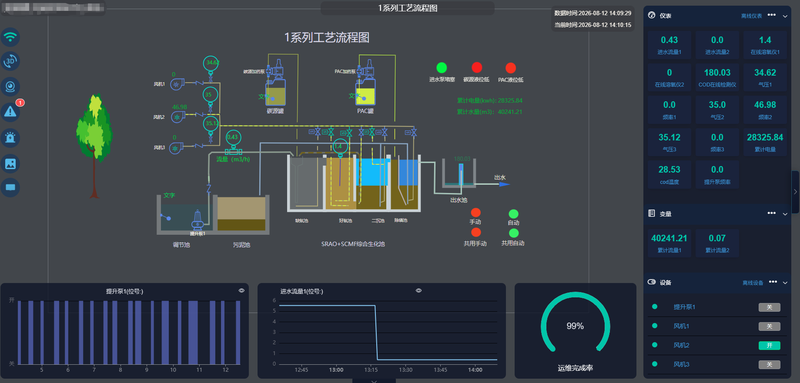
Task: Toggle the 风机2 switch currently 开
Action: pos(769,345)
